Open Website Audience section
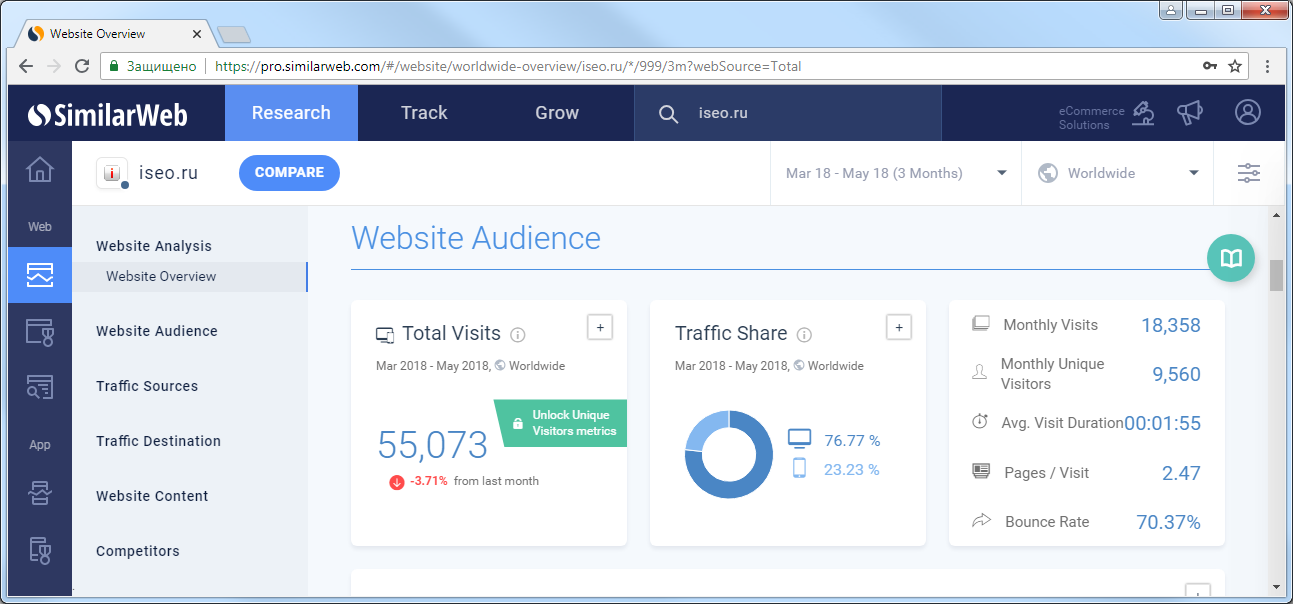This screenshot has height=604, width=1293. (157, 331)
